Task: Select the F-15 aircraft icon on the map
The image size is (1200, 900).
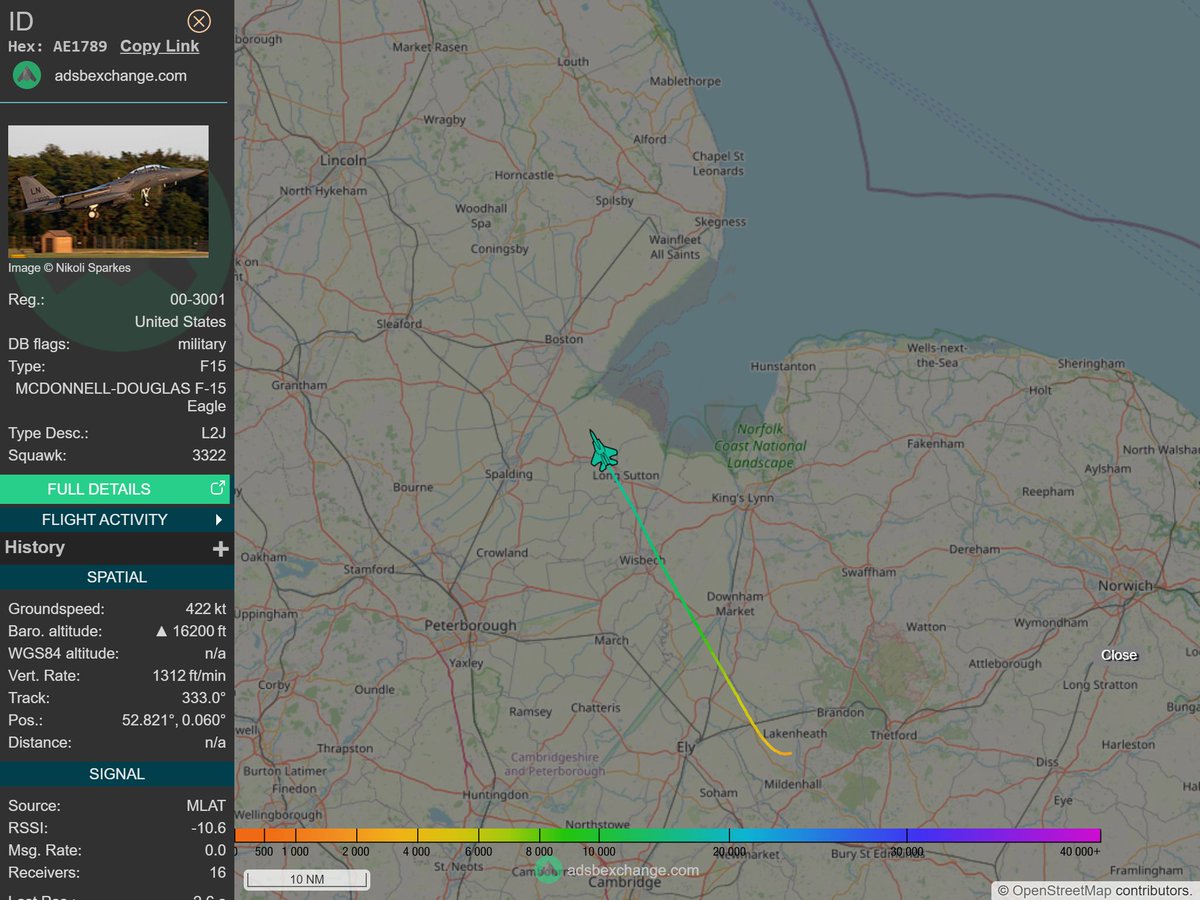Action: [x=601, y=450]
